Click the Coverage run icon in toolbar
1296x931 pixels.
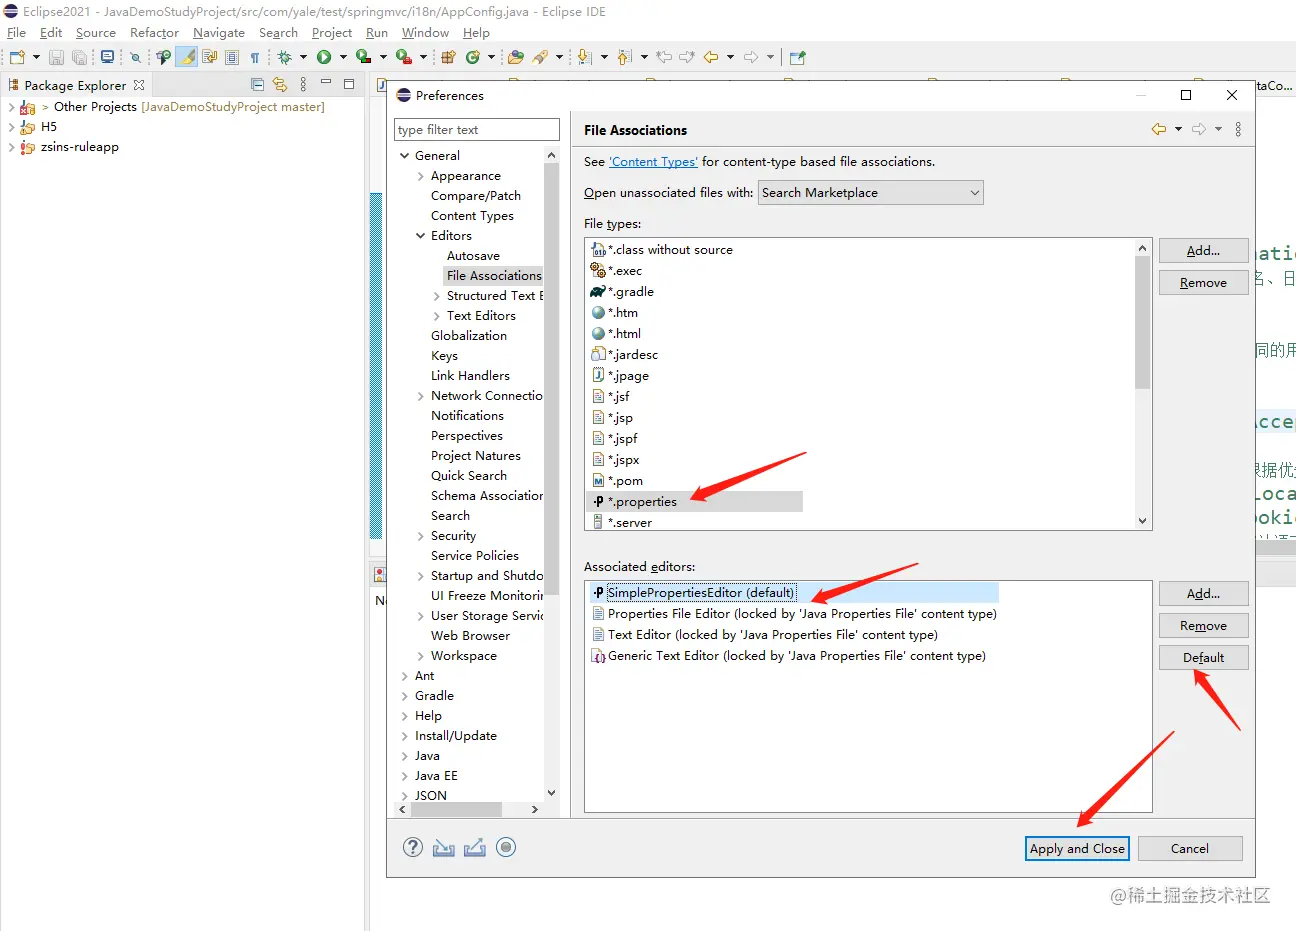click(x=364, y=57)
